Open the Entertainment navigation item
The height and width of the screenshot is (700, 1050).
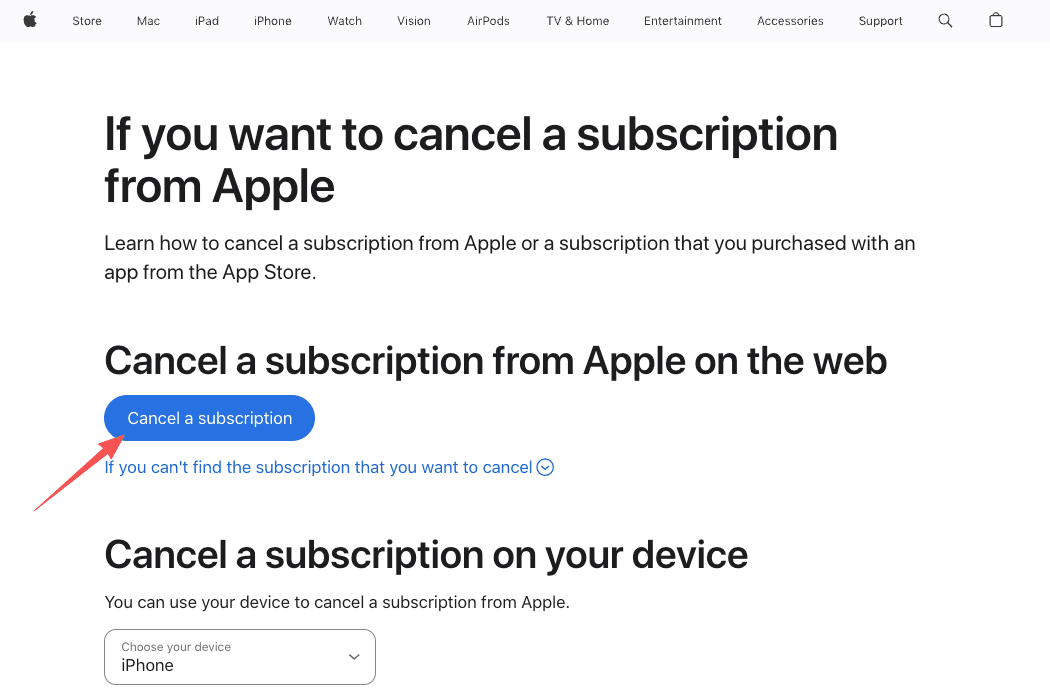click(683, 20)
